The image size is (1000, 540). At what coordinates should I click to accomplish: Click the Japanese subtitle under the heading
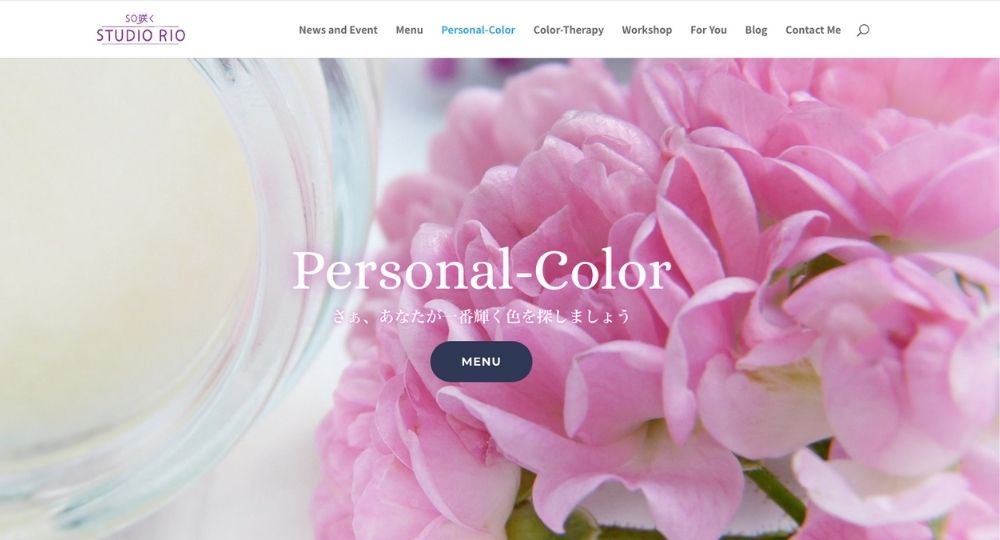pyautogui.click(x=482, y=316)
